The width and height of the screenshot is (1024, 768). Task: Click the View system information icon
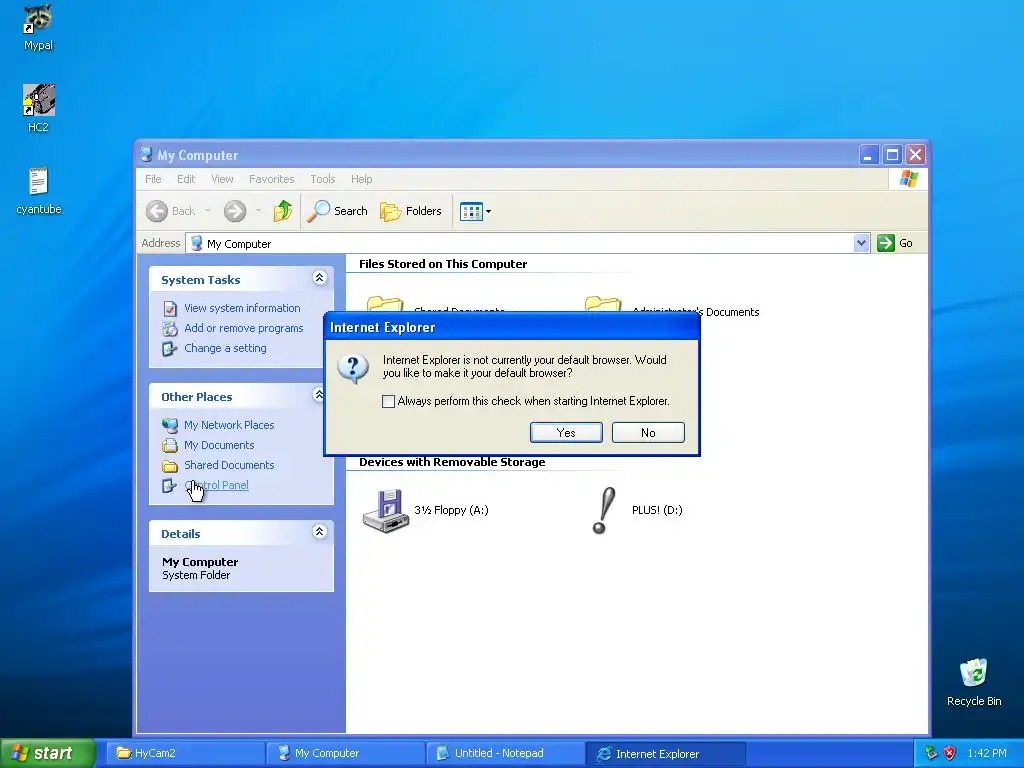point(170,308)
